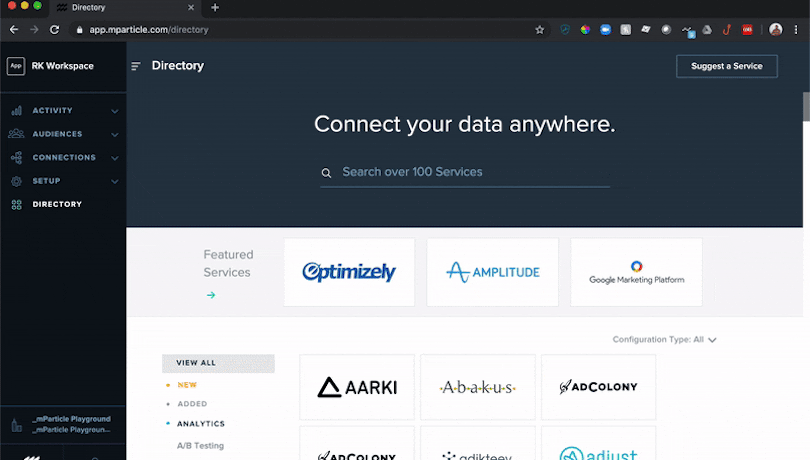Filter directory by Added
This screenshot has width=810, height=460.
click(192, 404)
